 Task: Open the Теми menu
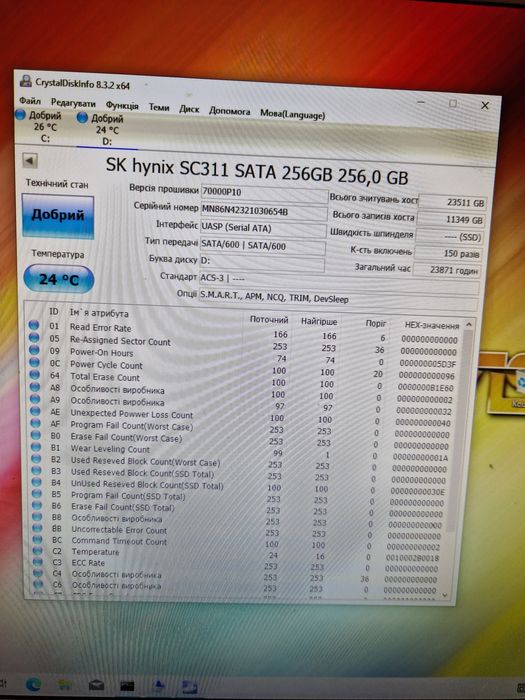coord(158,107)
